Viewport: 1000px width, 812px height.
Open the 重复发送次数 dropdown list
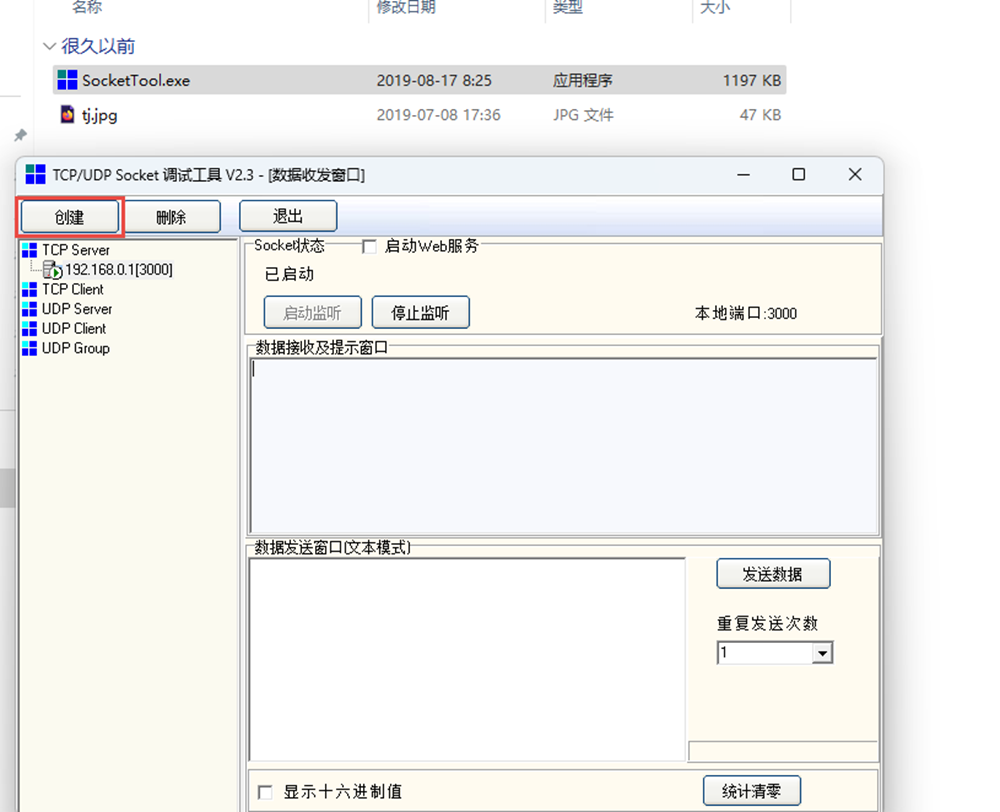point(822,653)
